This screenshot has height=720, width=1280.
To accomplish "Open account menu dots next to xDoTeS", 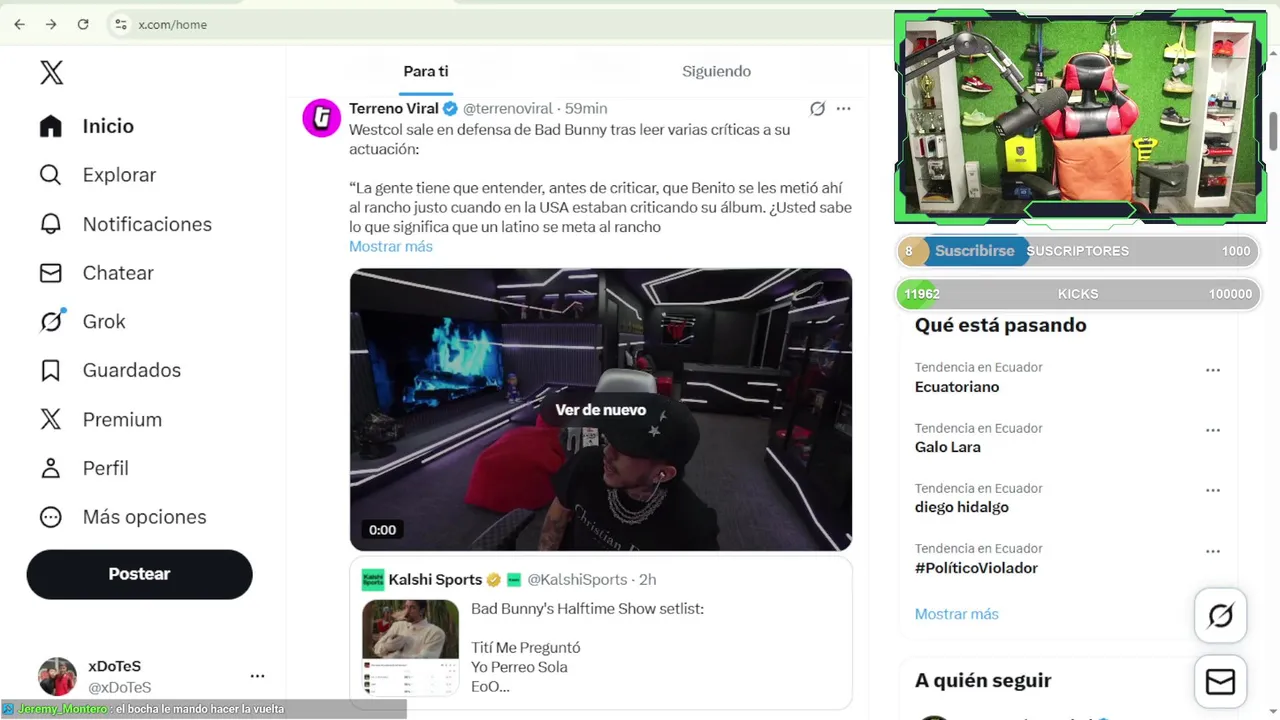I will pos(257,676).
